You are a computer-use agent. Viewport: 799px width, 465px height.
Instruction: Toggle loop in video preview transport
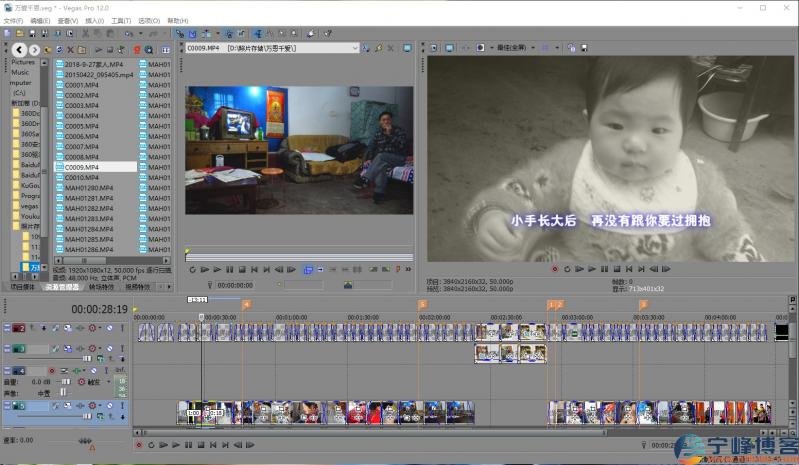(x=567, y=269)
